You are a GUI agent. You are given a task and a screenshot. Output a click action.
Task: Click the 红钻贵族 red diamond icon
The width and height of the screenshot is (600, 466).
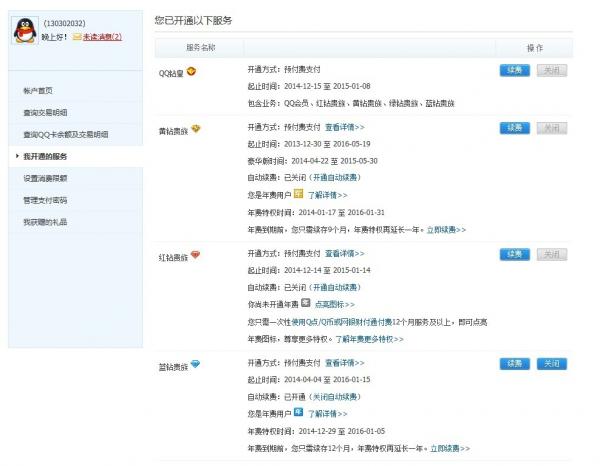click(195, 255)
